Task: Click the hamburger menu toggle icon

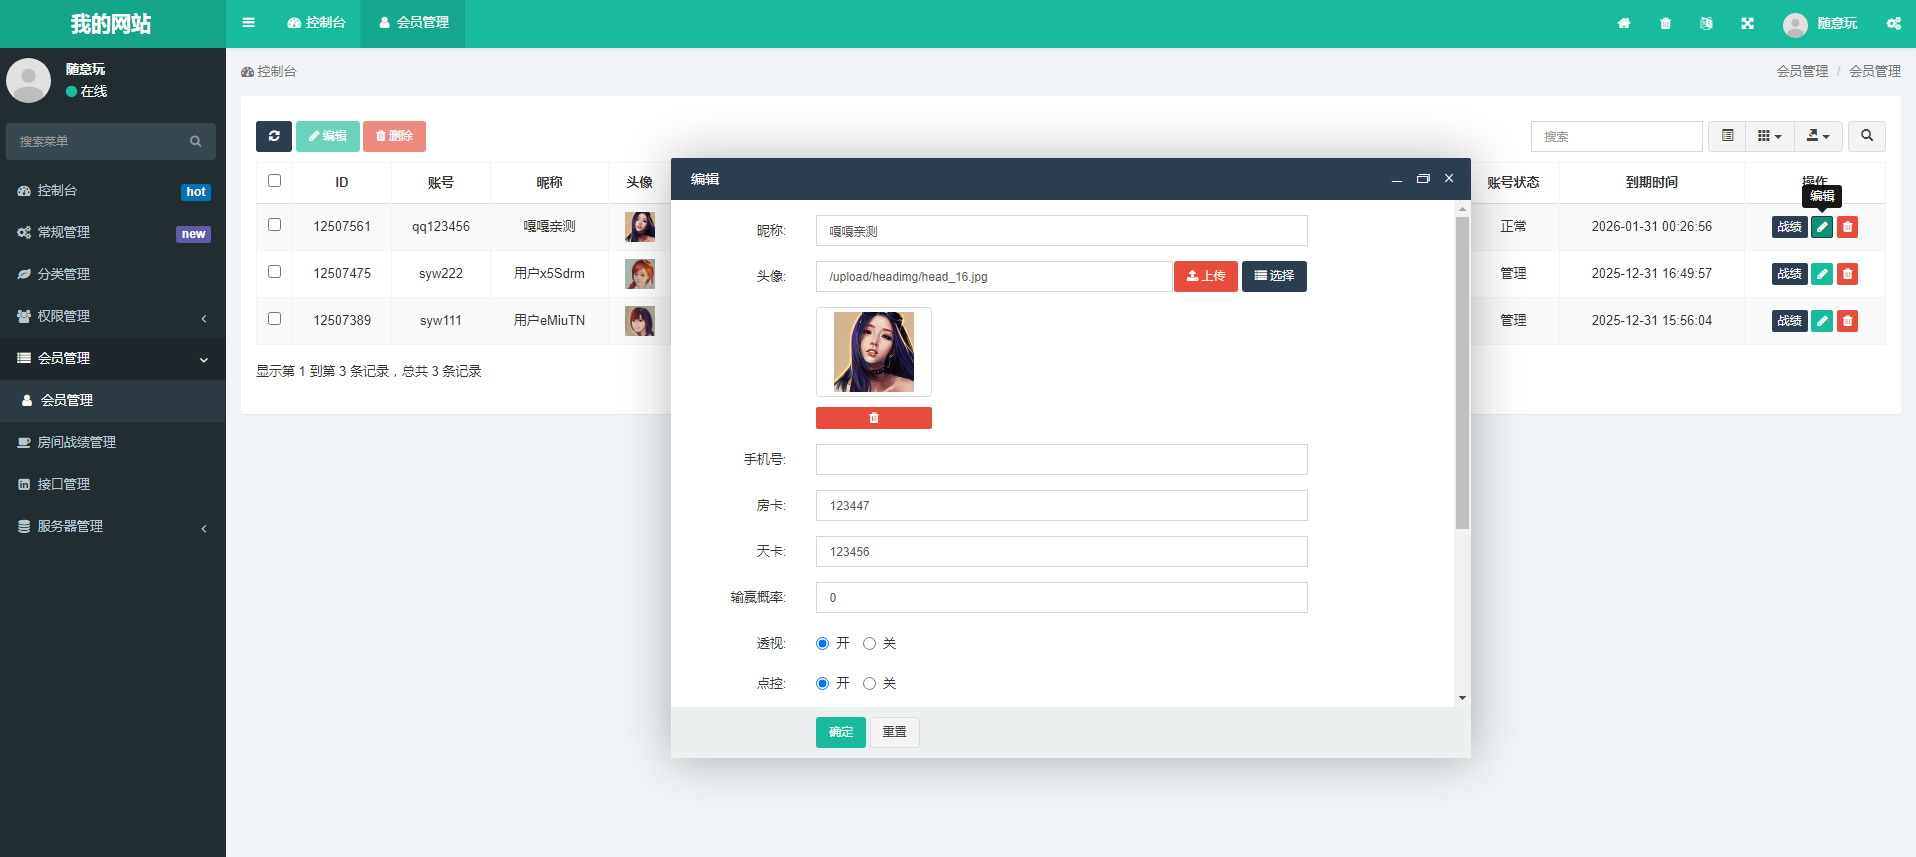Action: point(248,23)
